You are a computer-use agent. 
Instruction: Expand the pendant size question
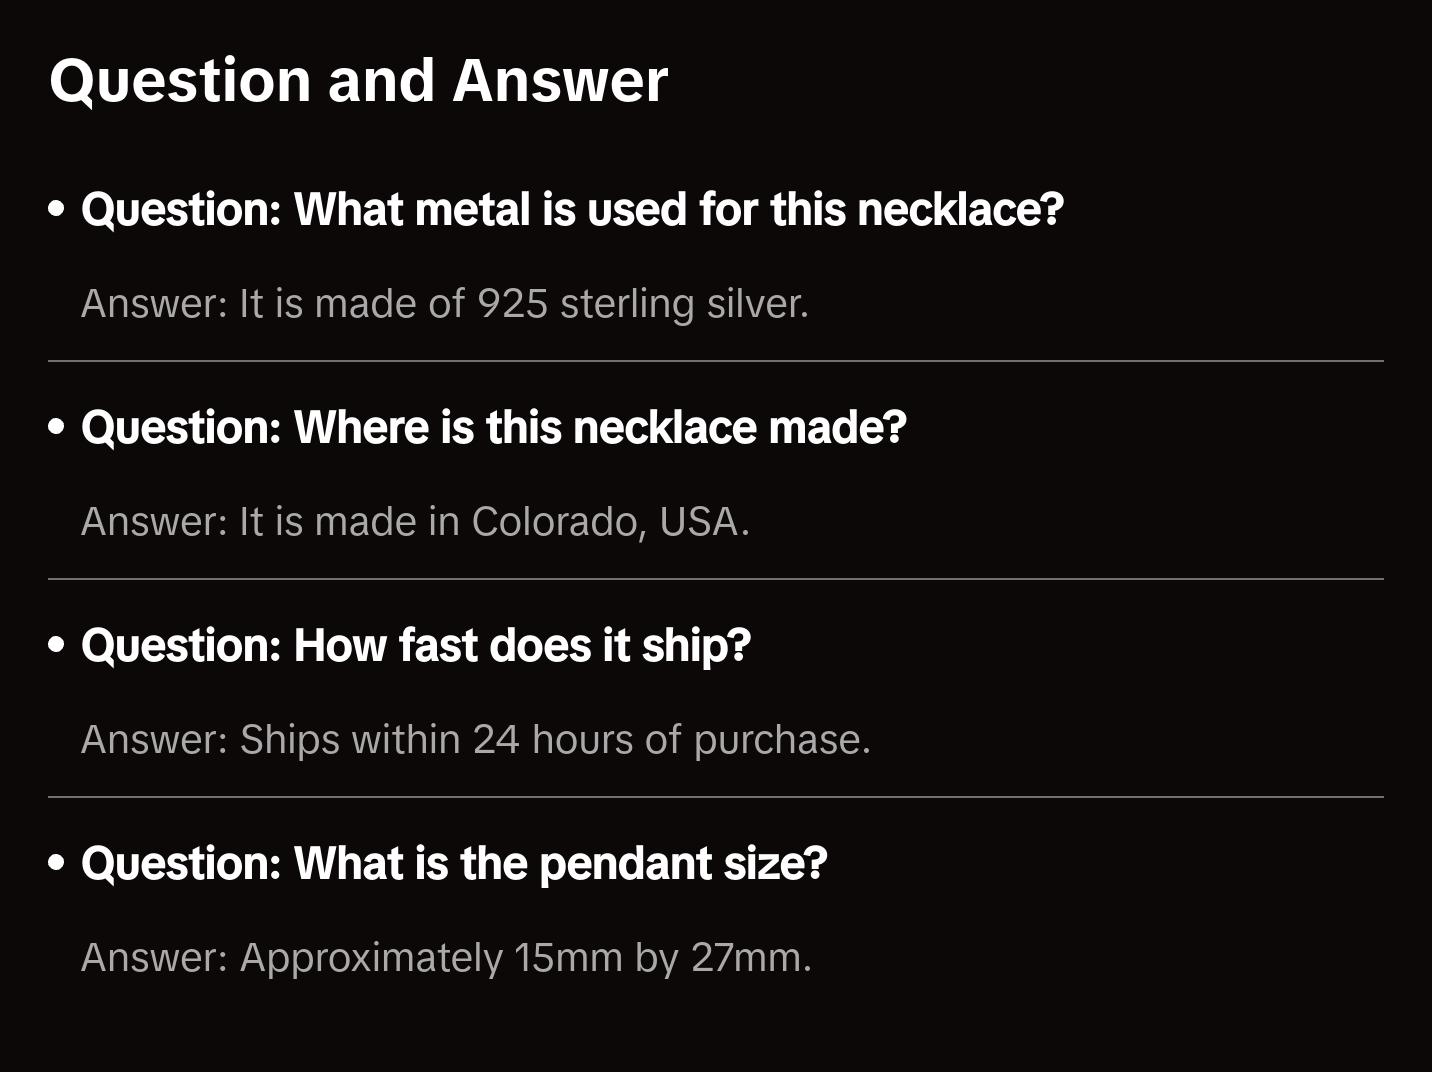[454, 864]
